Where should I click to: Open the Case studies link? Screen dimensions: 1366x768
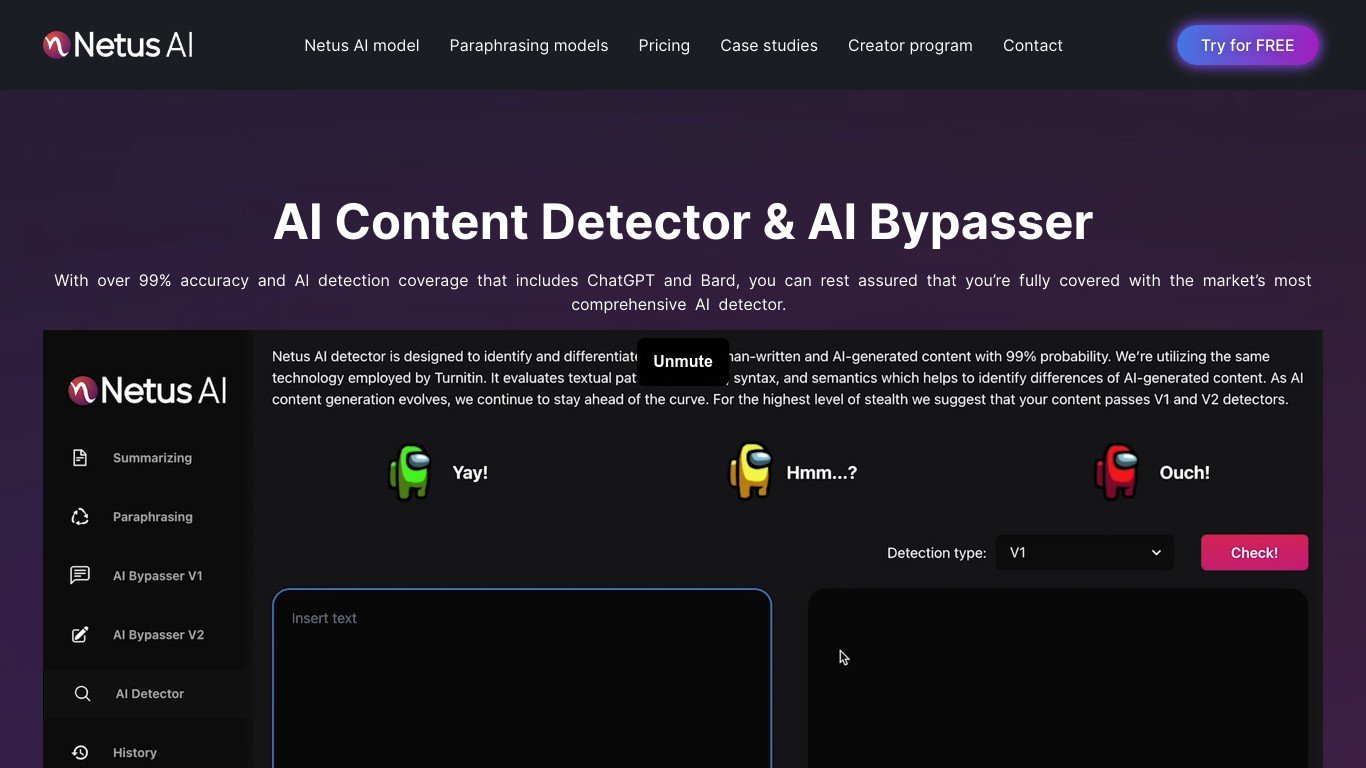coord(769,46)
